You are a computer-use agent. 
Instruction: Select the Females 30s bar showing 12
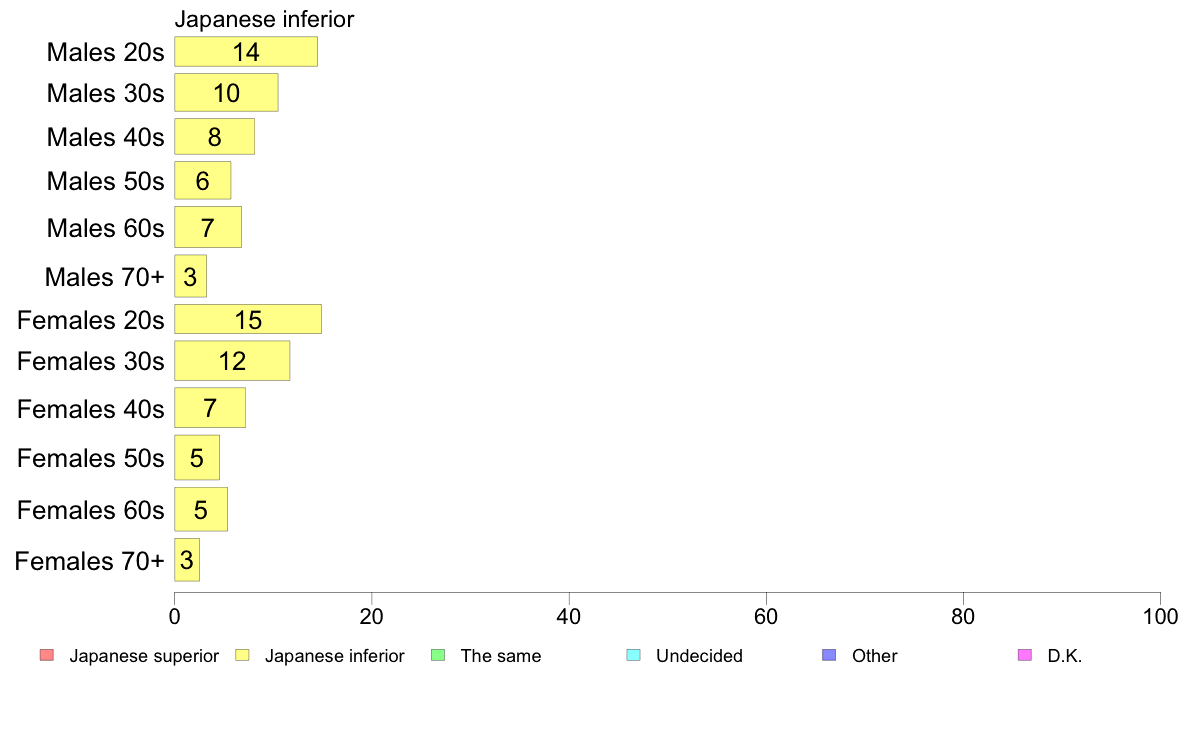[232, 361]
